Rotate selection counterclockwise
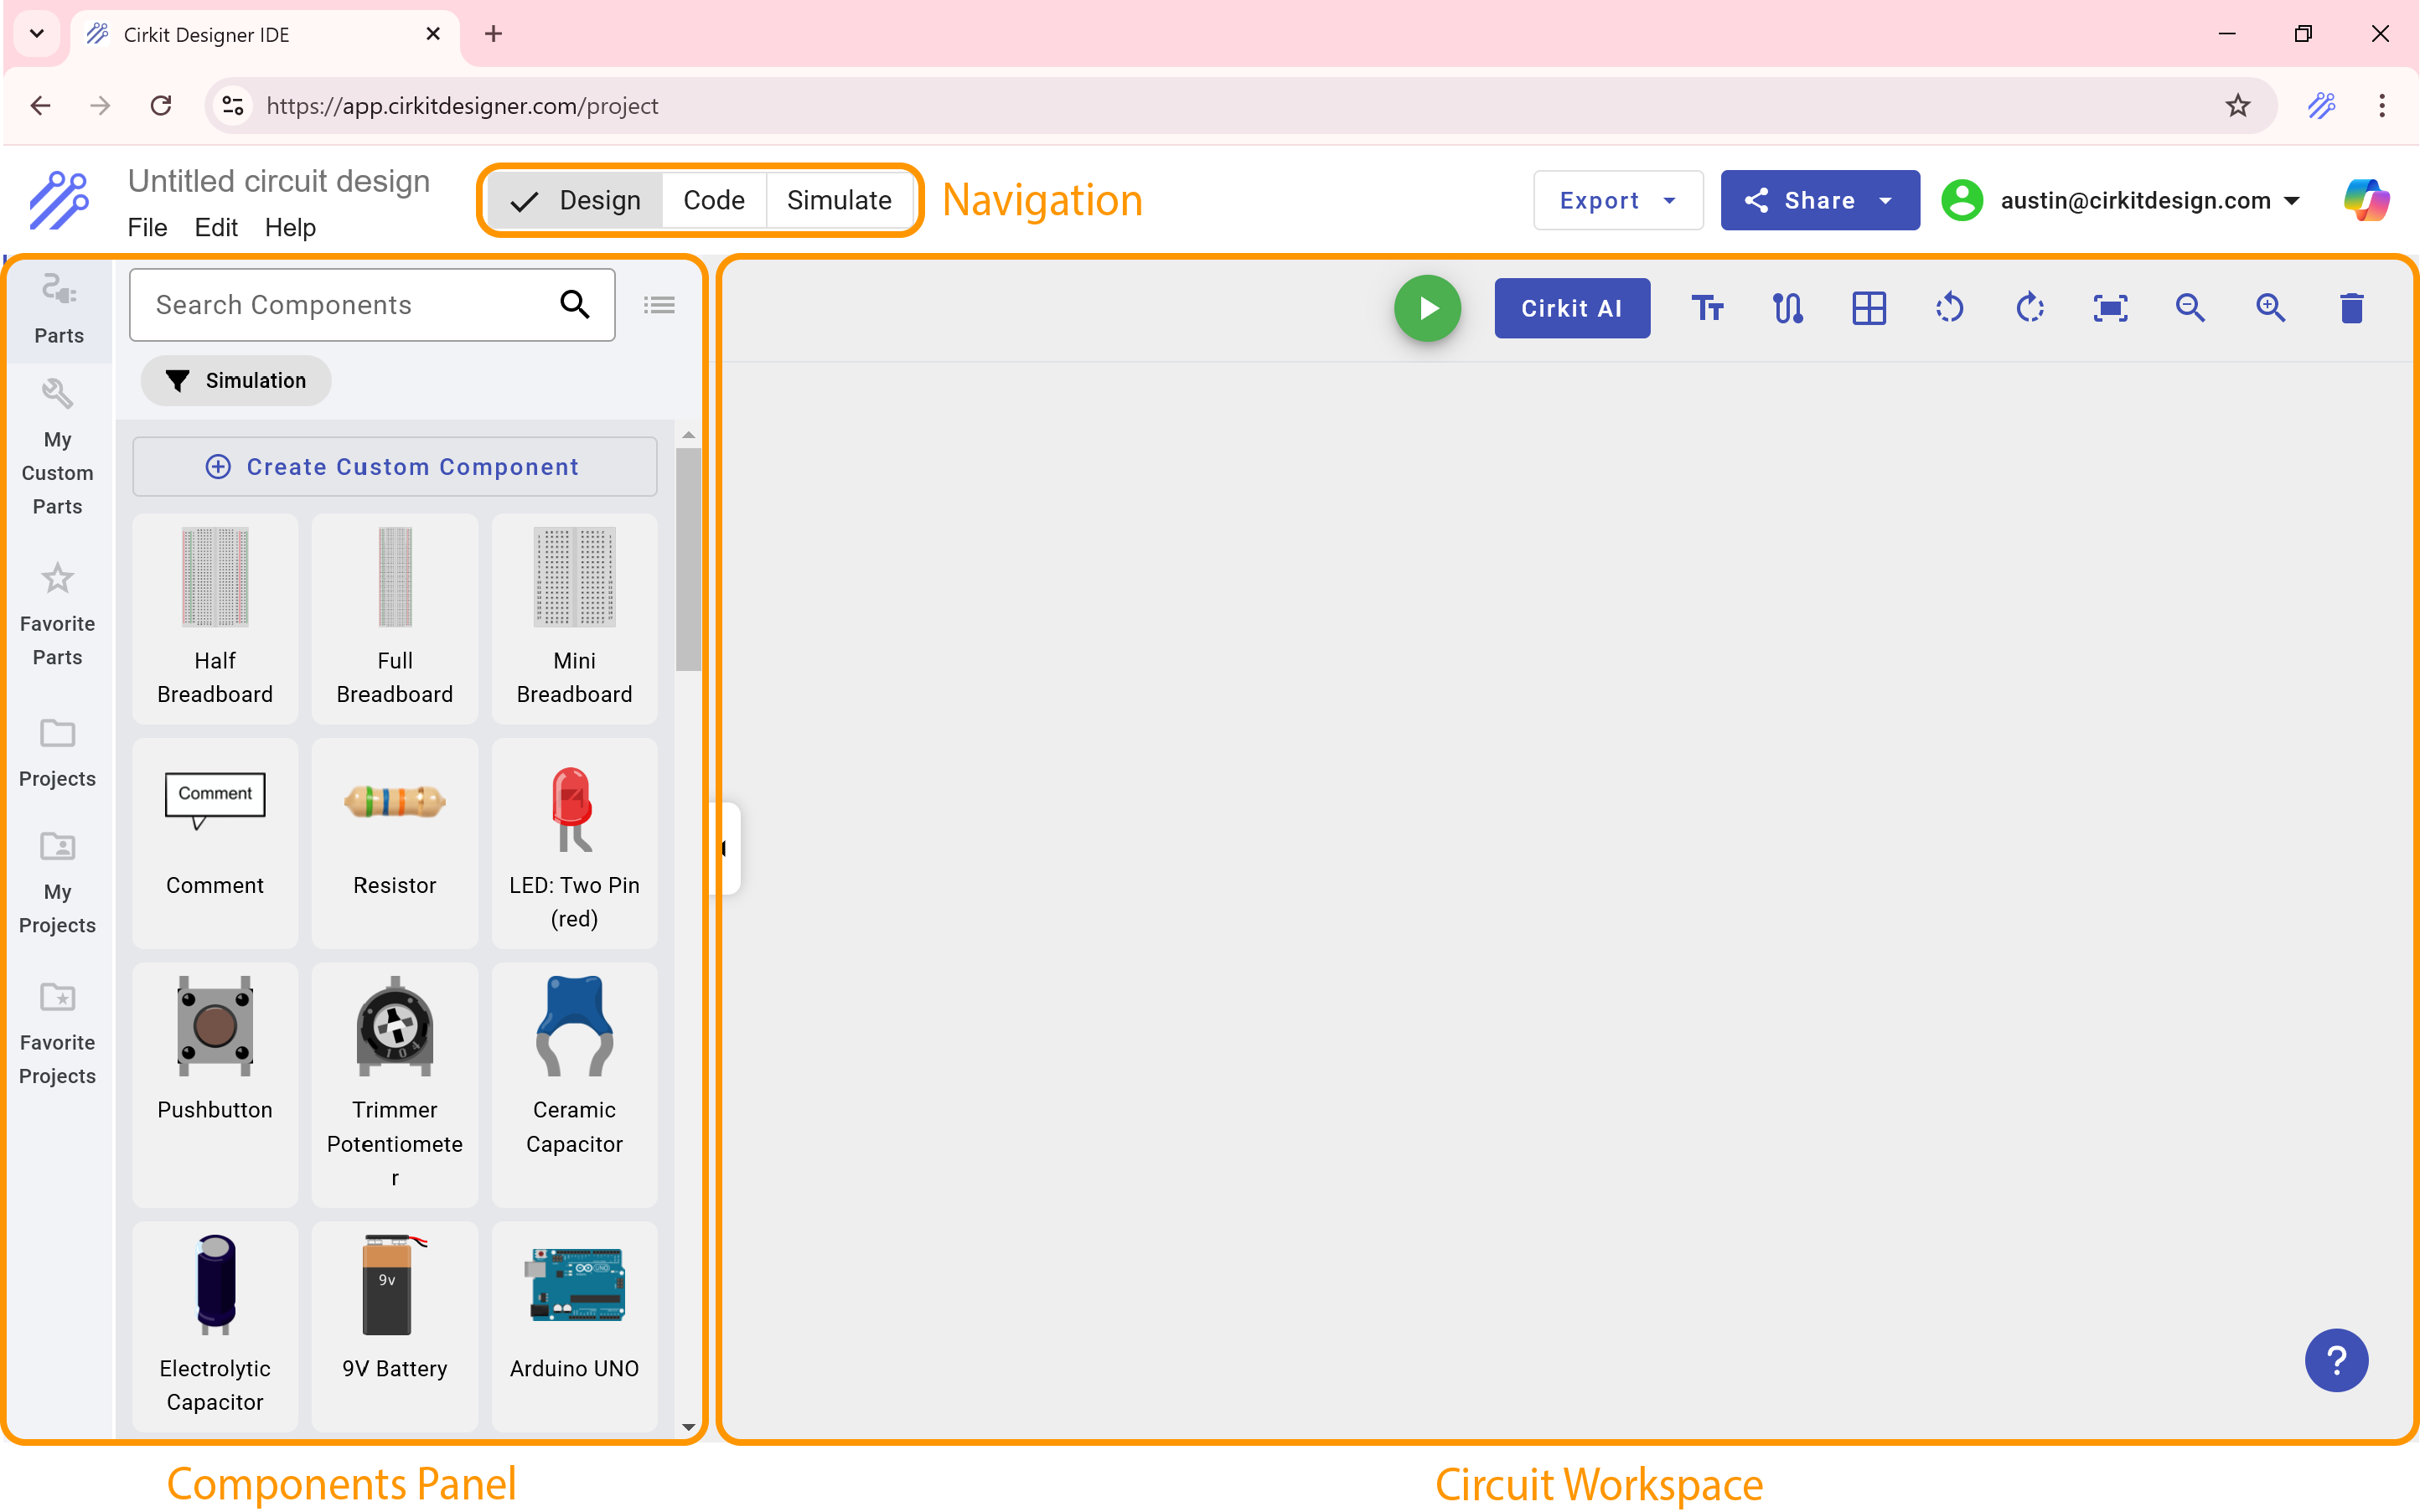2420x1512 pixels. [x=1949, y=308]
